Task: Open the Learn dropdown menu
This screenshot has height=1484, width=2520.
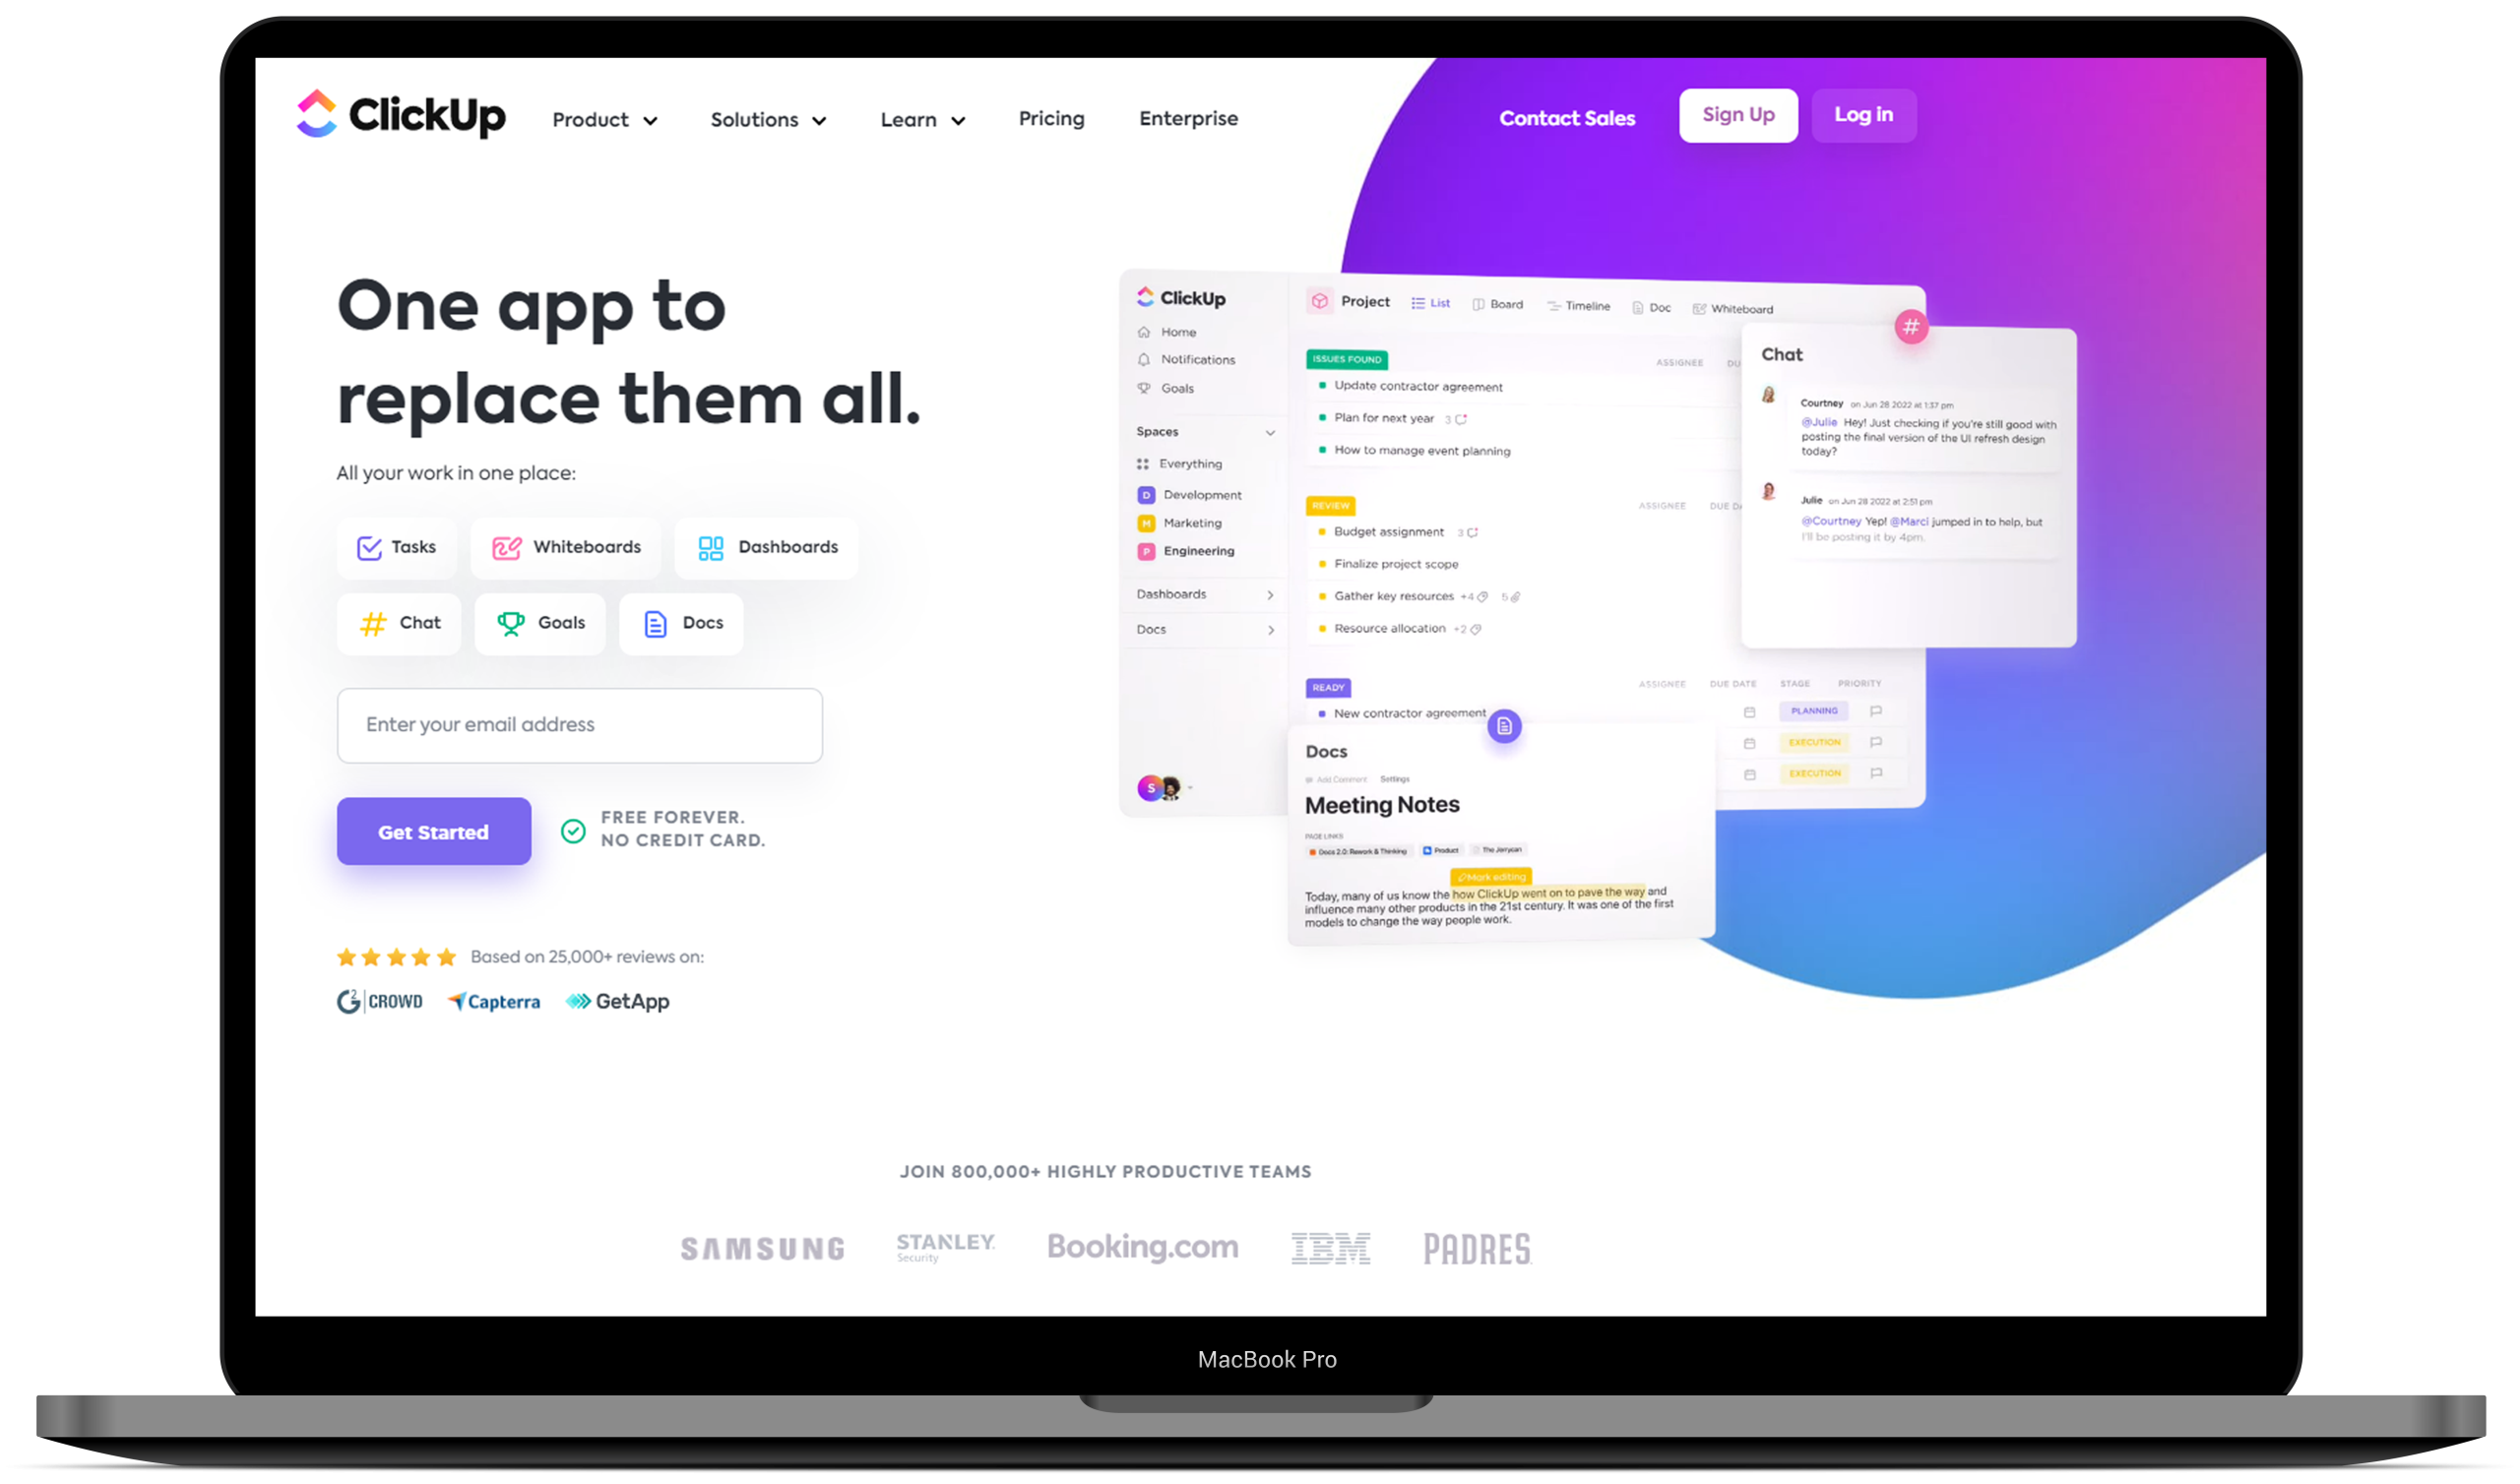Action: pos(920,118)
